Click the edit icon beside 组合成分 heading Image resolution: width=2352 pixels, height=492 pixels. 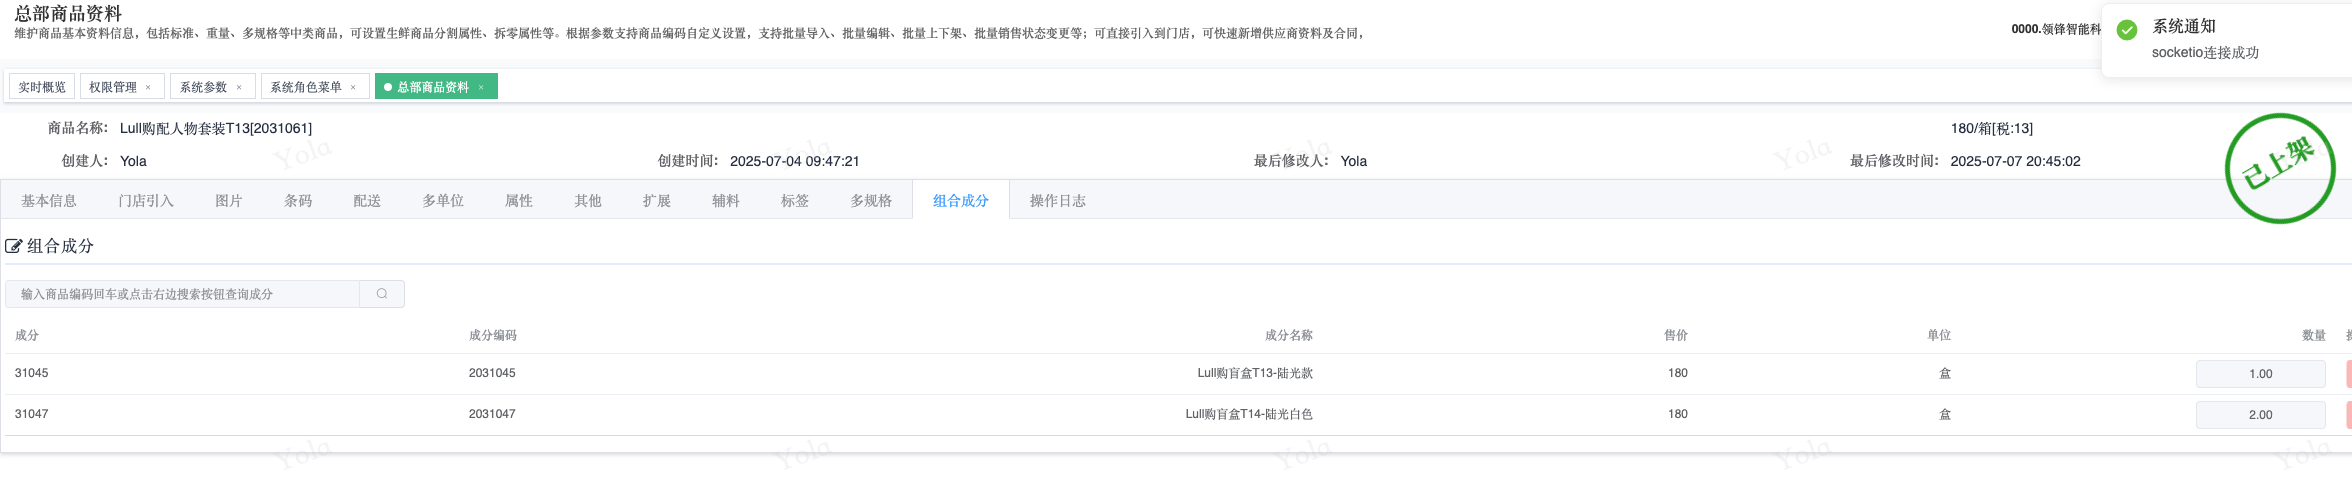[14, 246]
